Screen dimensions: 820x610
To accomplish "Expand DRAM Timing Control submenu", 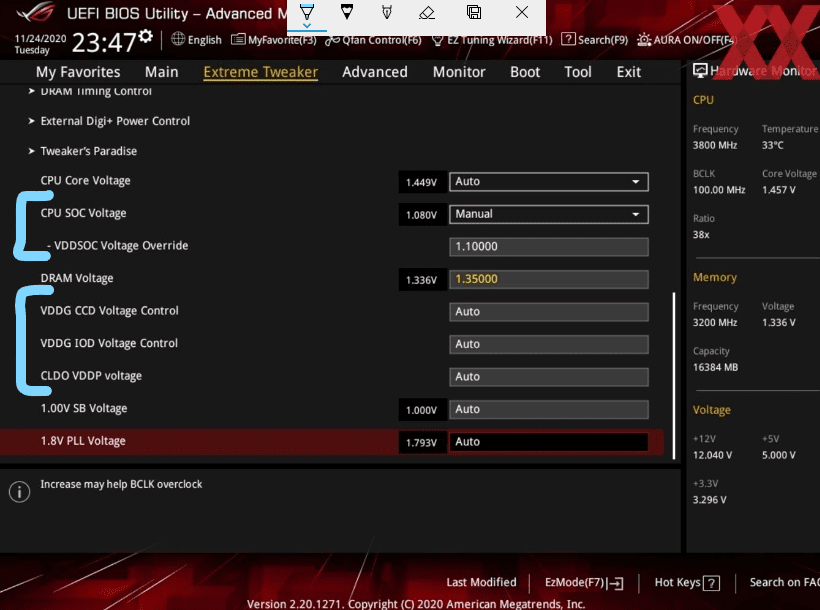I will coord(90,91).
